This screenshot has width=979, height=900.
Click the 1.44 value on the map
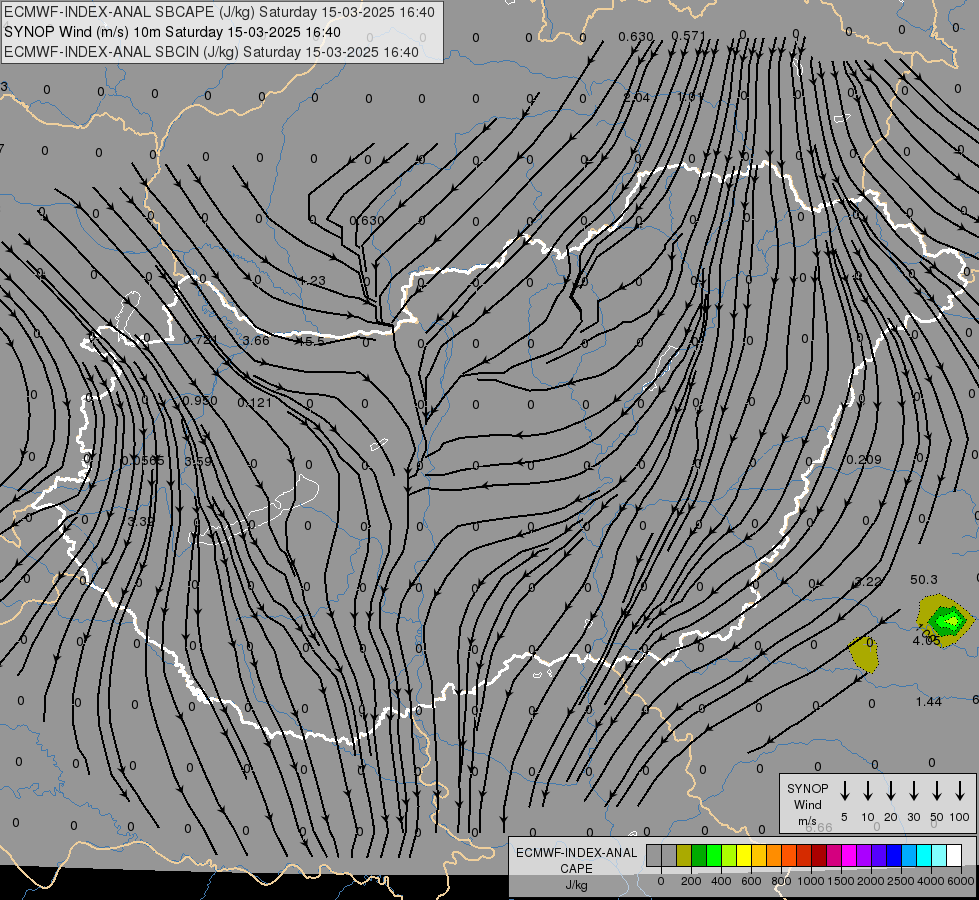[x=928, y=702]
